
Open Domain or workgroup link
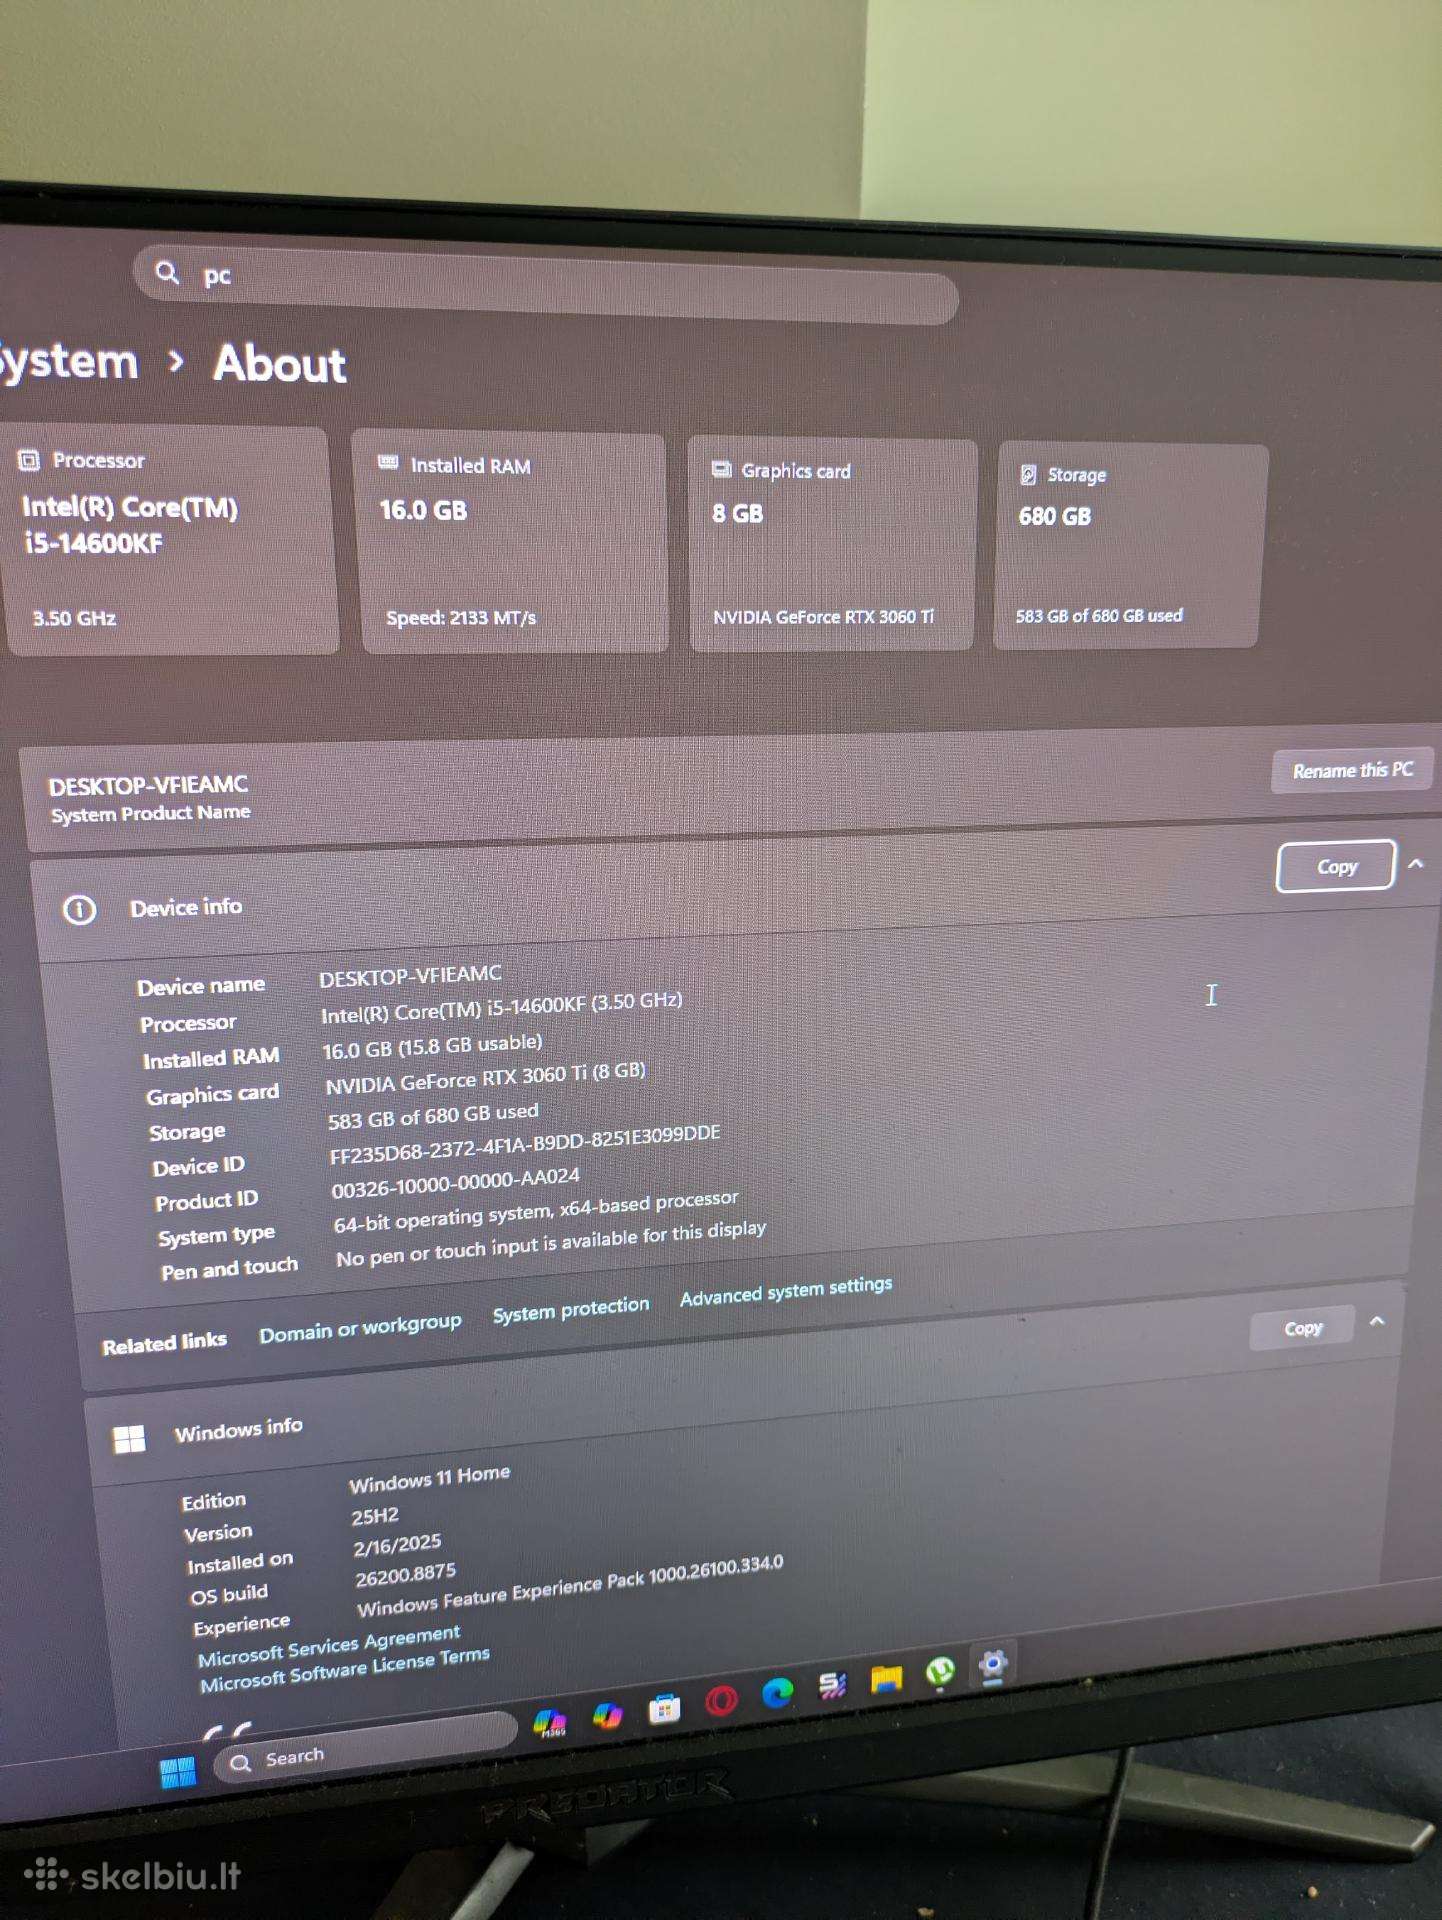click(x=360, y=1328)
